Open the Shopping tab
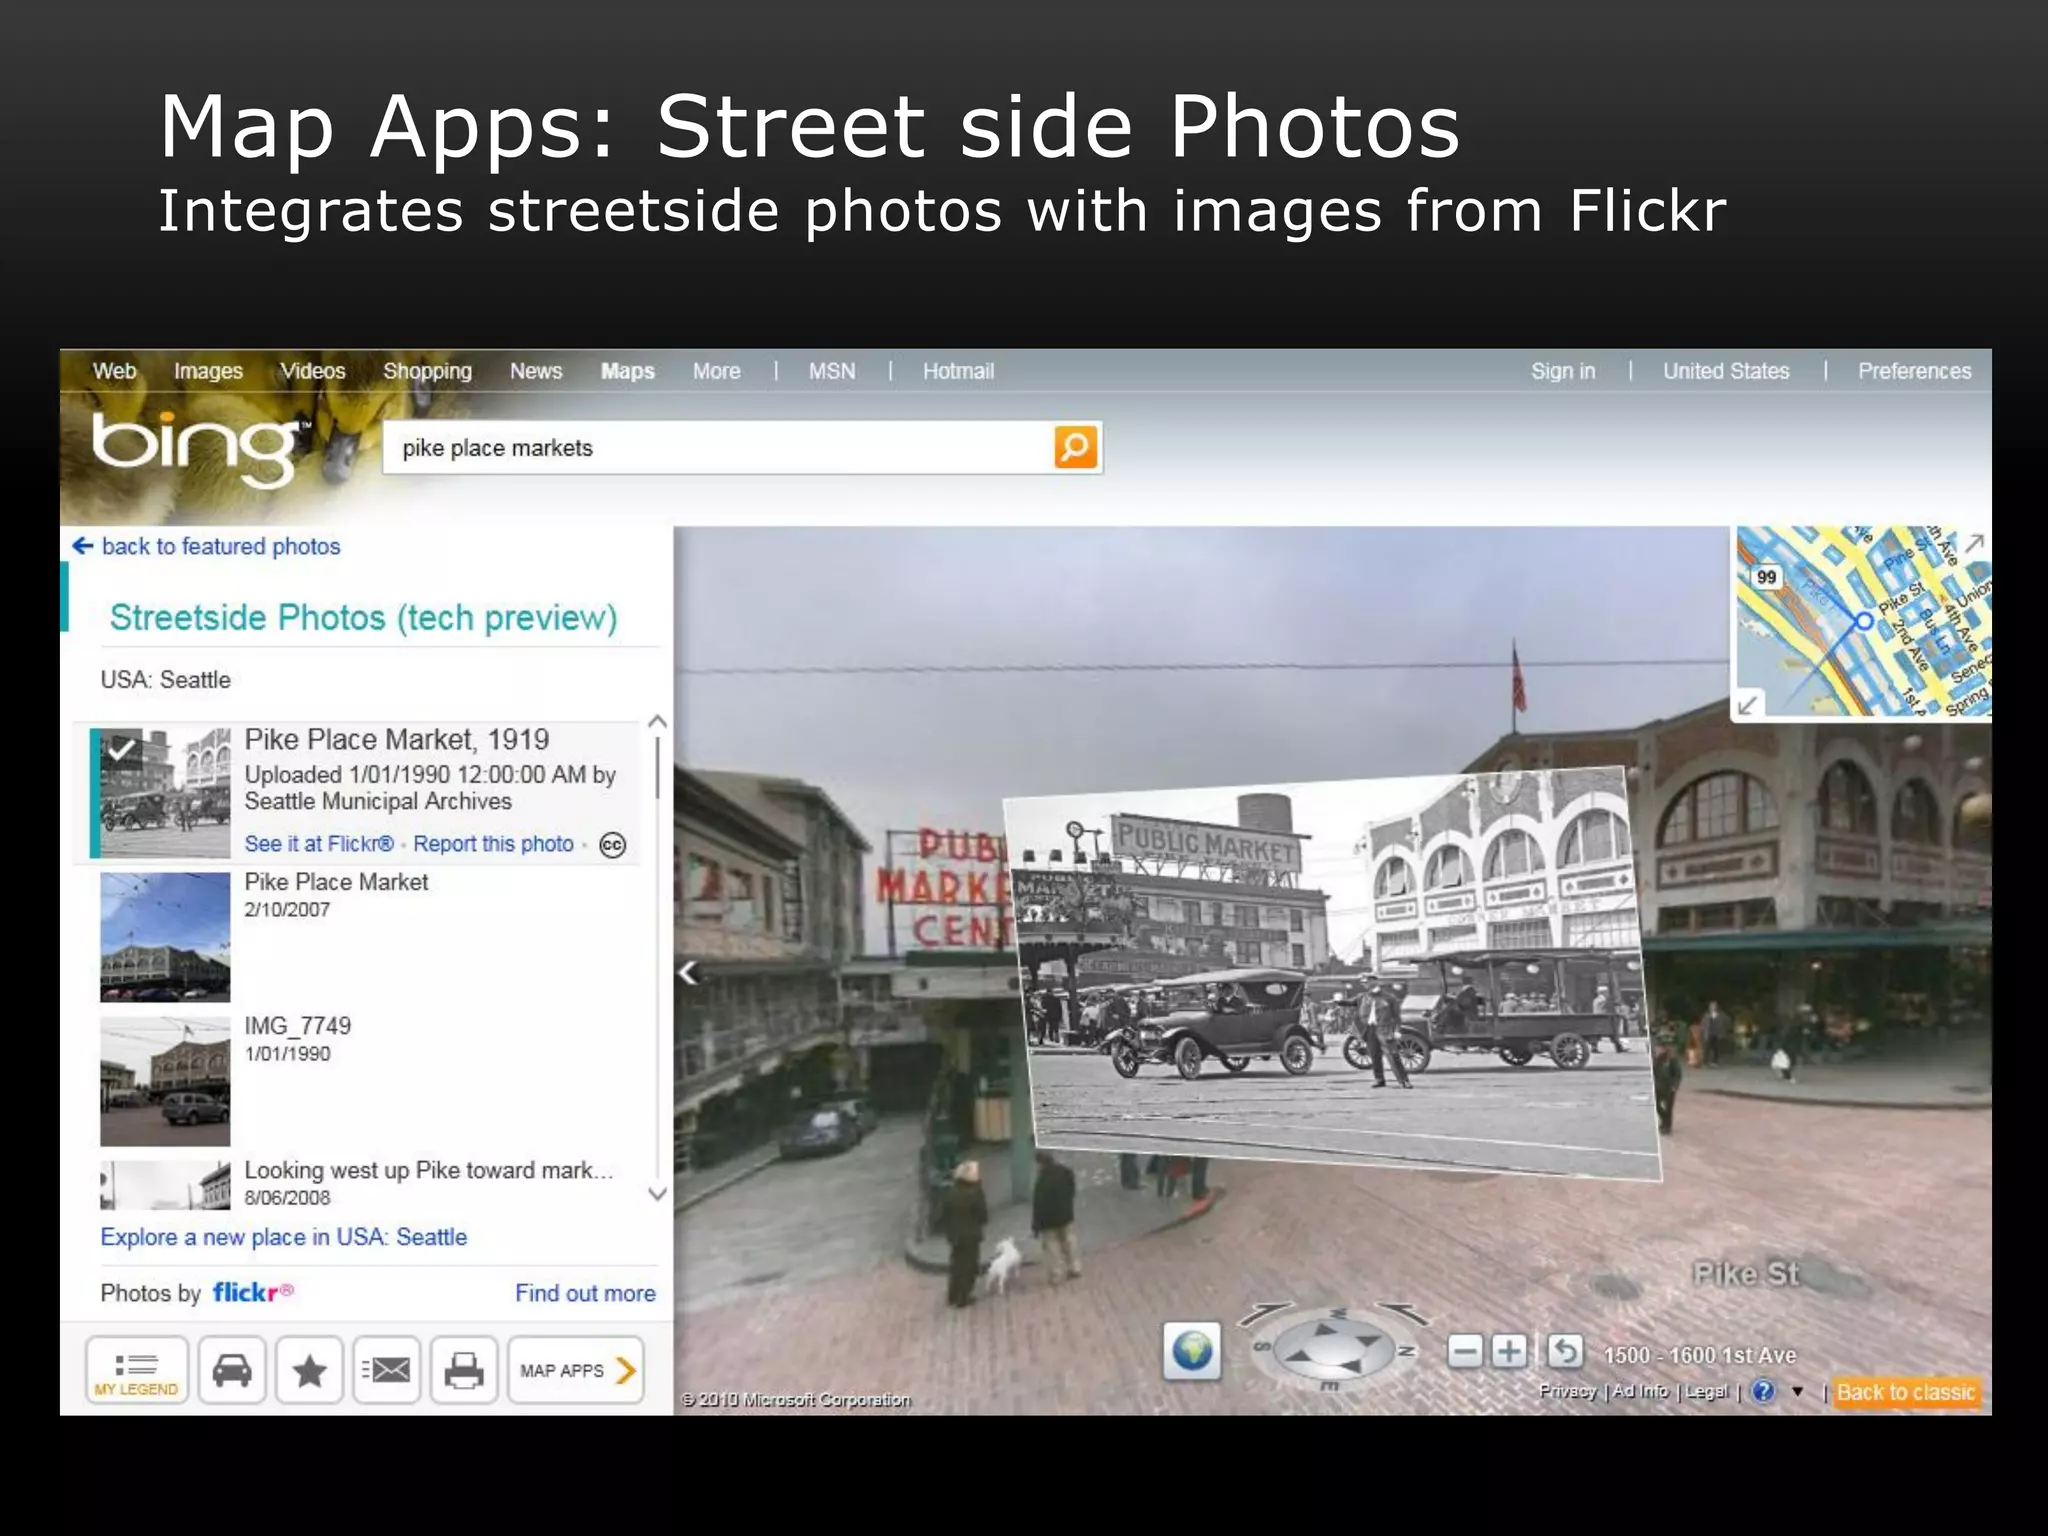The height and width of the screenshot is (1536, 2048). pos(427,371)
